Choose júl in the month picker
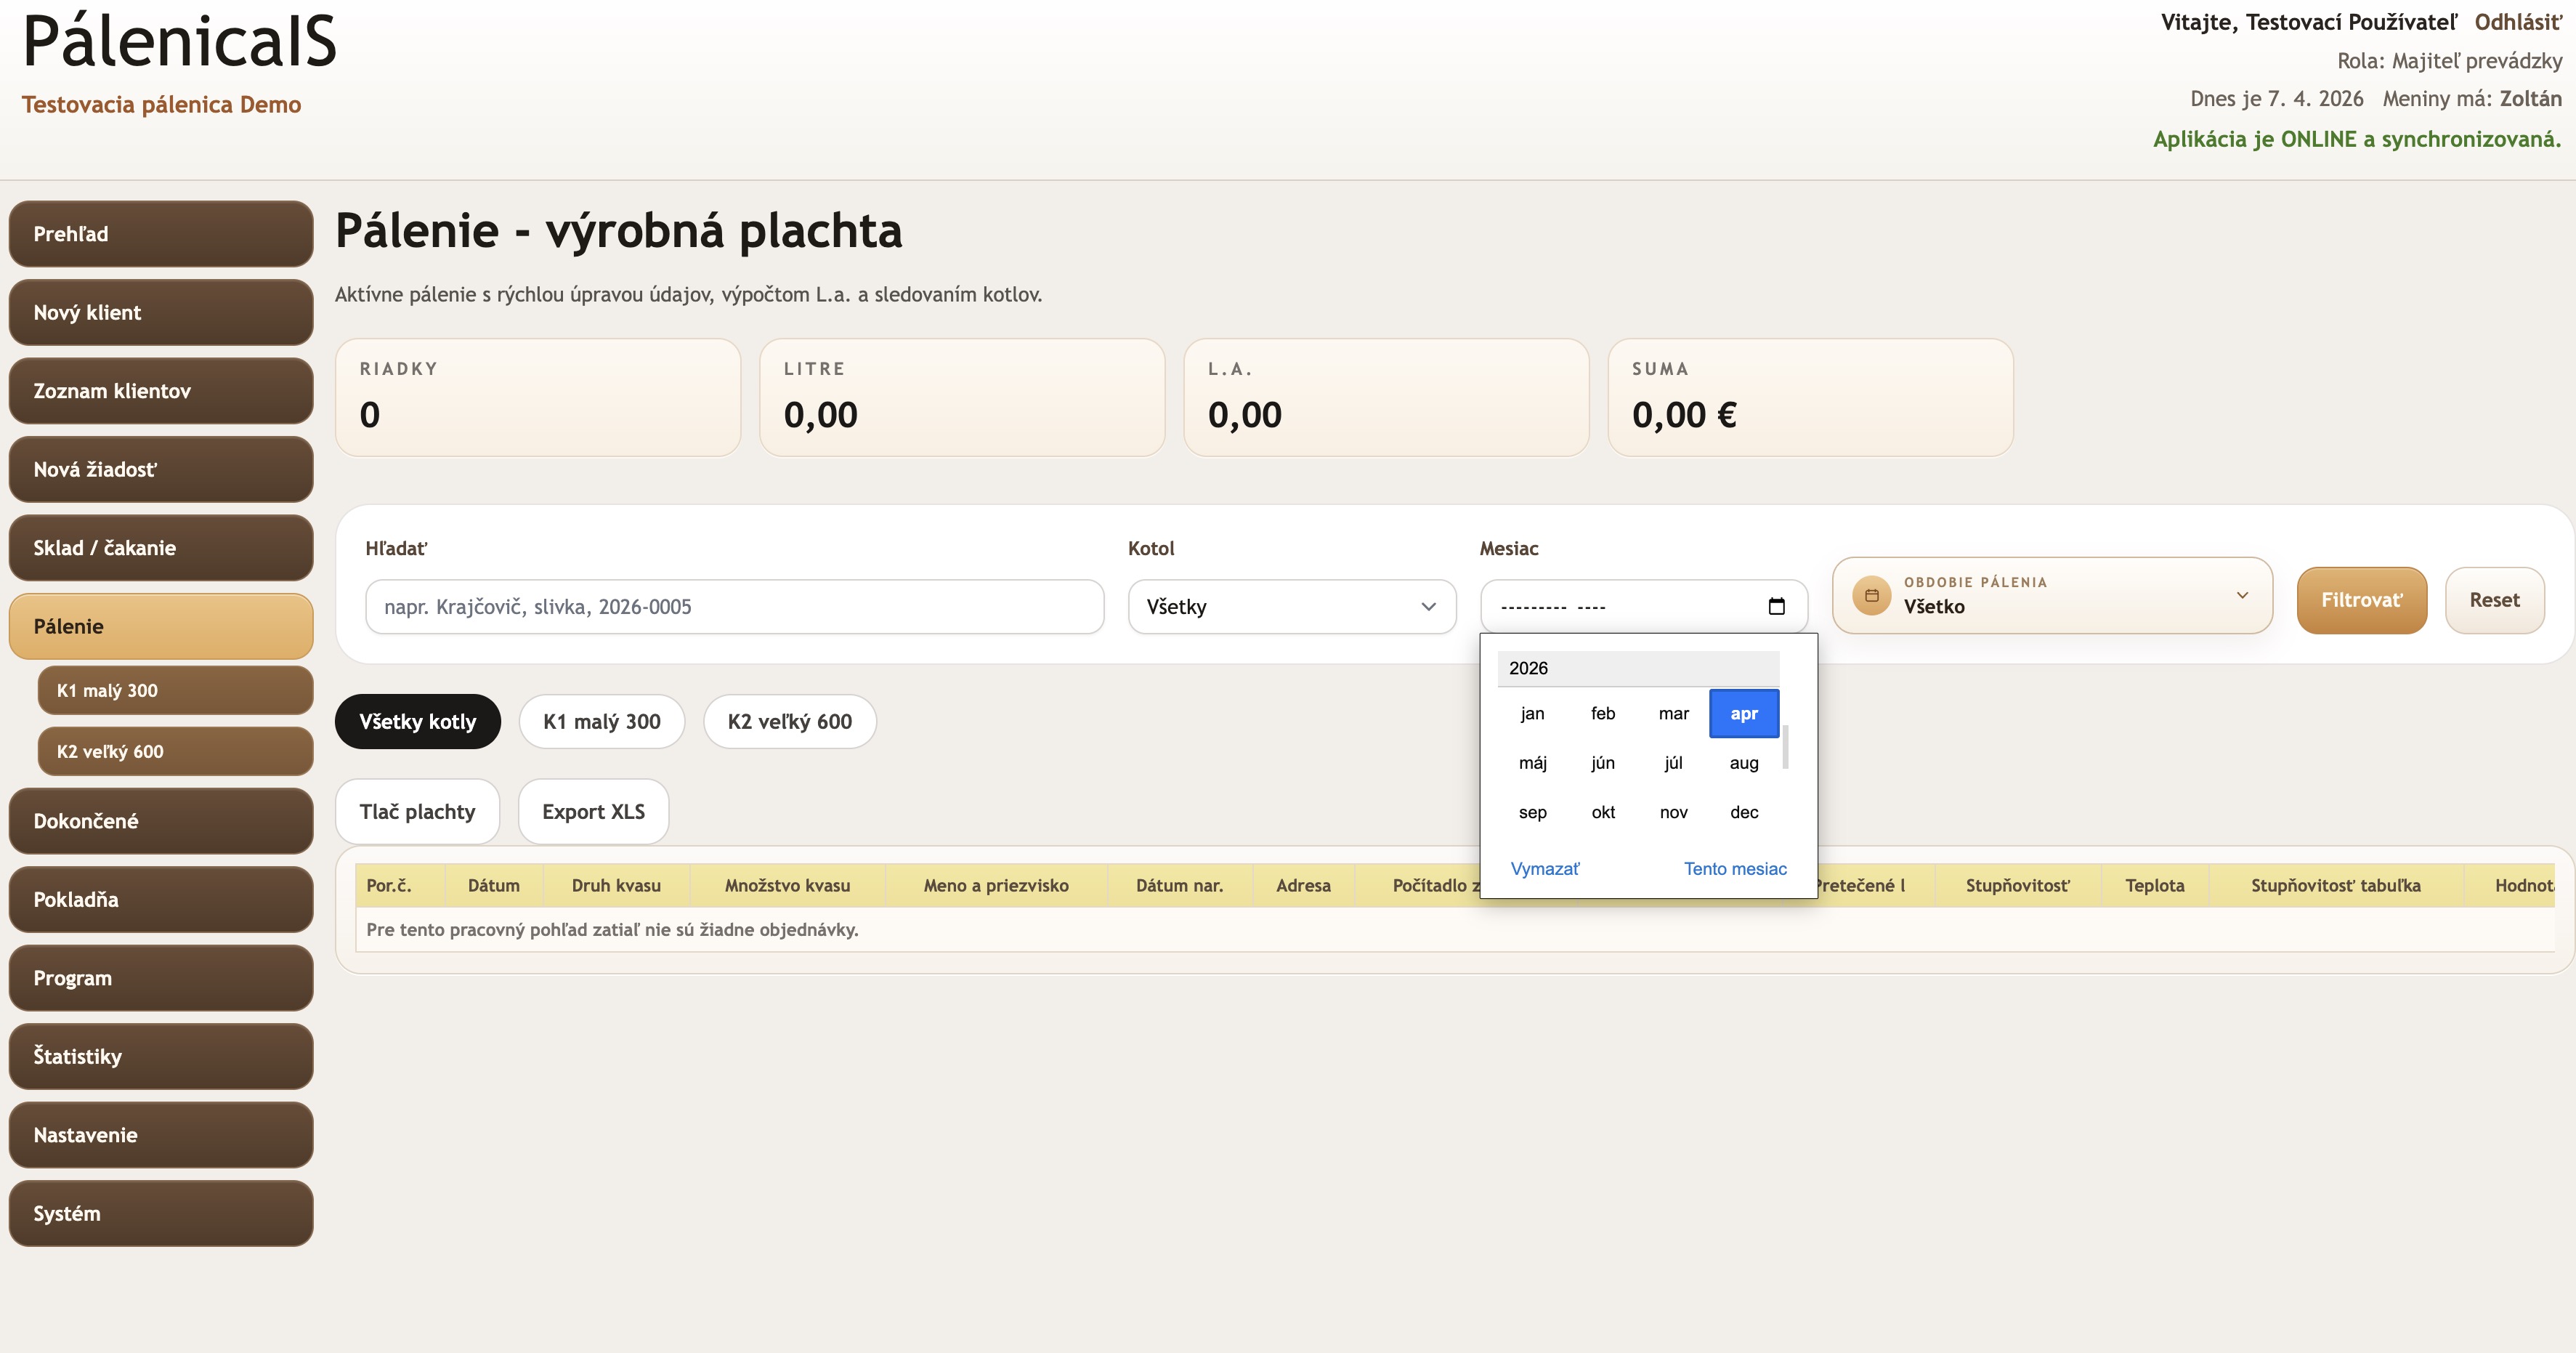The width and height of the screenshot is (2576, 1353). click(1673, 763)
